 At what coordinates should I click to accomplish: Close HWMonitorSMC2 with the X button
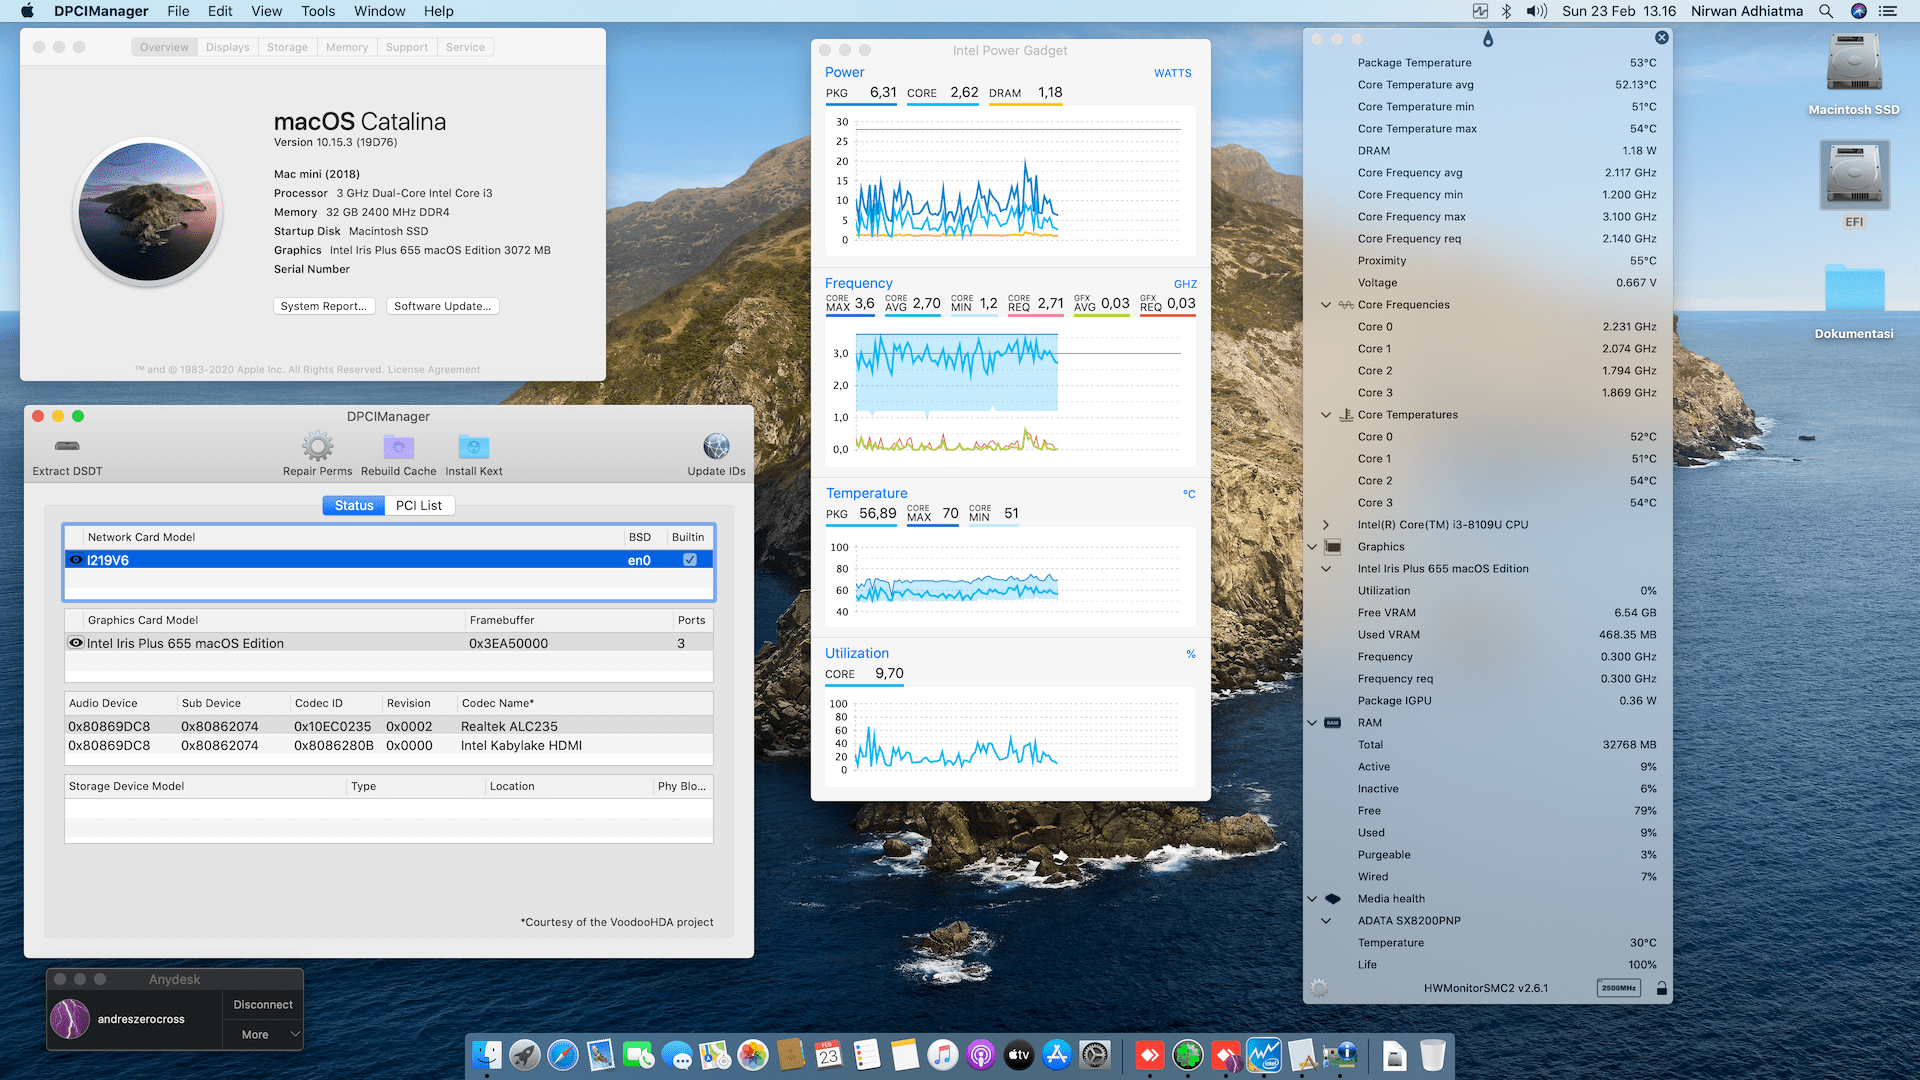pyautogui.click(x=1661, y=38)
